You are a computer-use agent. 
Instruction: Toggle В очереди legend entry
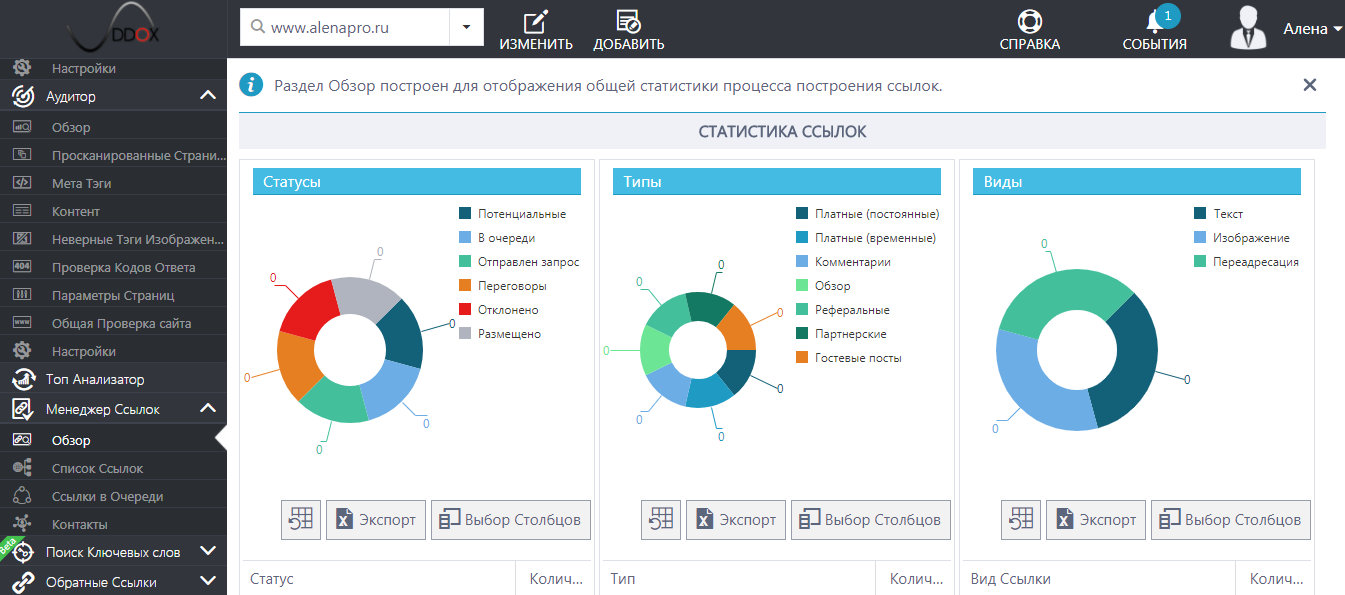click(x=497, y=238)
